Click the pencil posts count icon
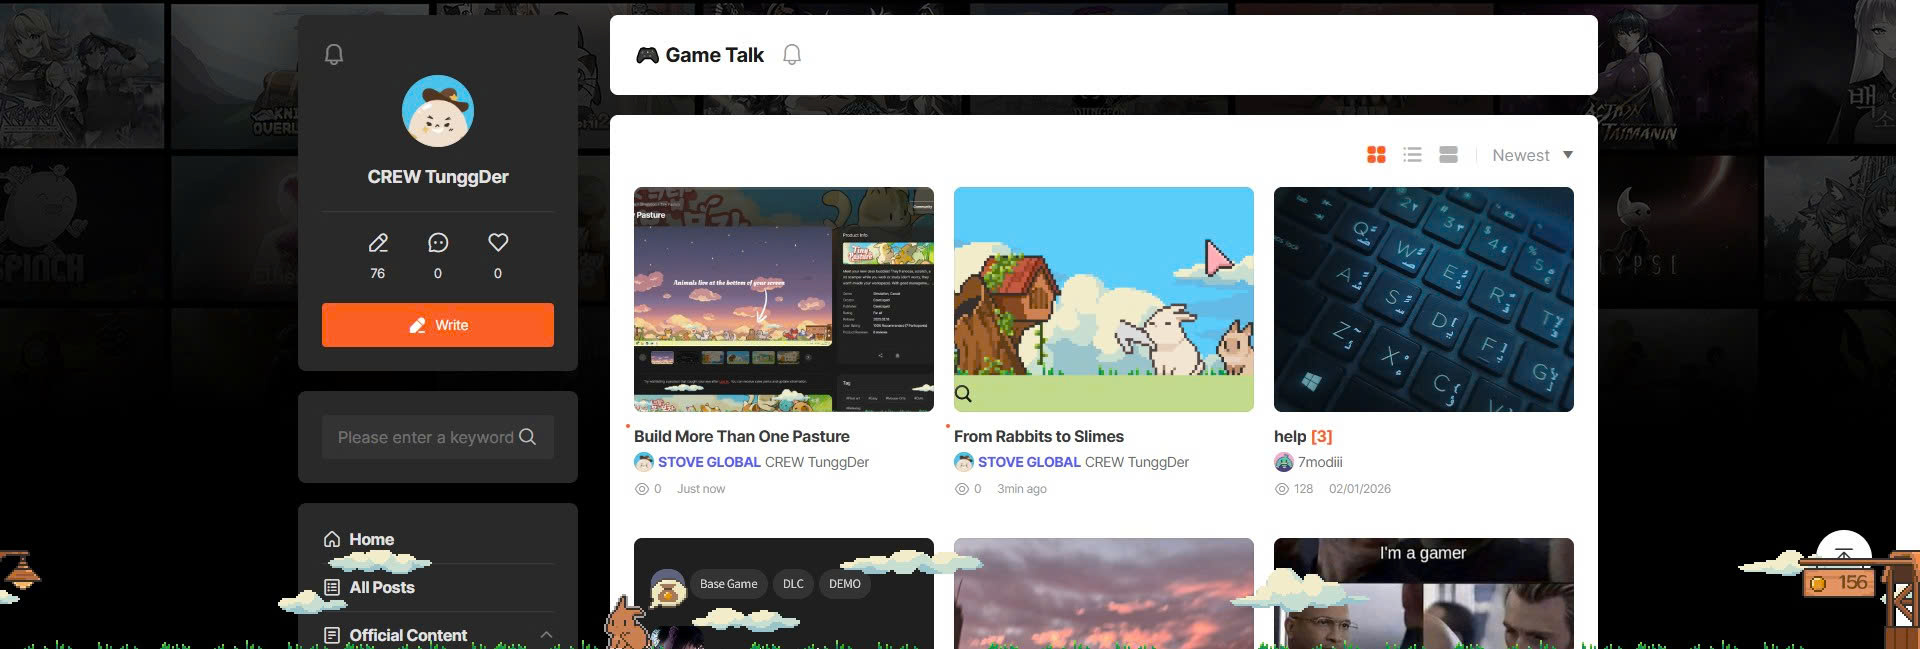Viewport: 1920px width, 649px height. click(378, 243)
